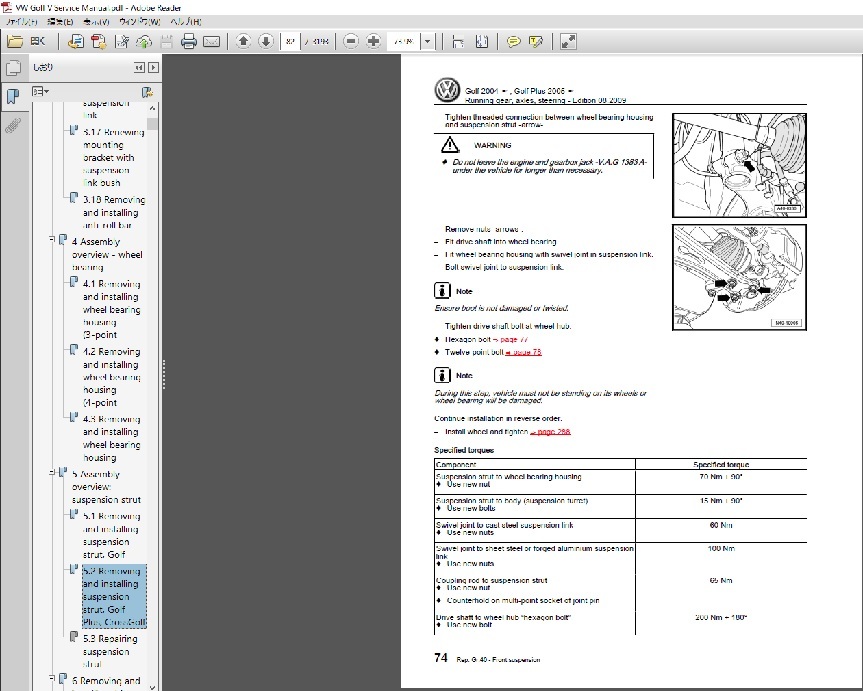This screenshot has height=691, width=863.
Task: Print the document with printer icon
Action: [189, 41]
